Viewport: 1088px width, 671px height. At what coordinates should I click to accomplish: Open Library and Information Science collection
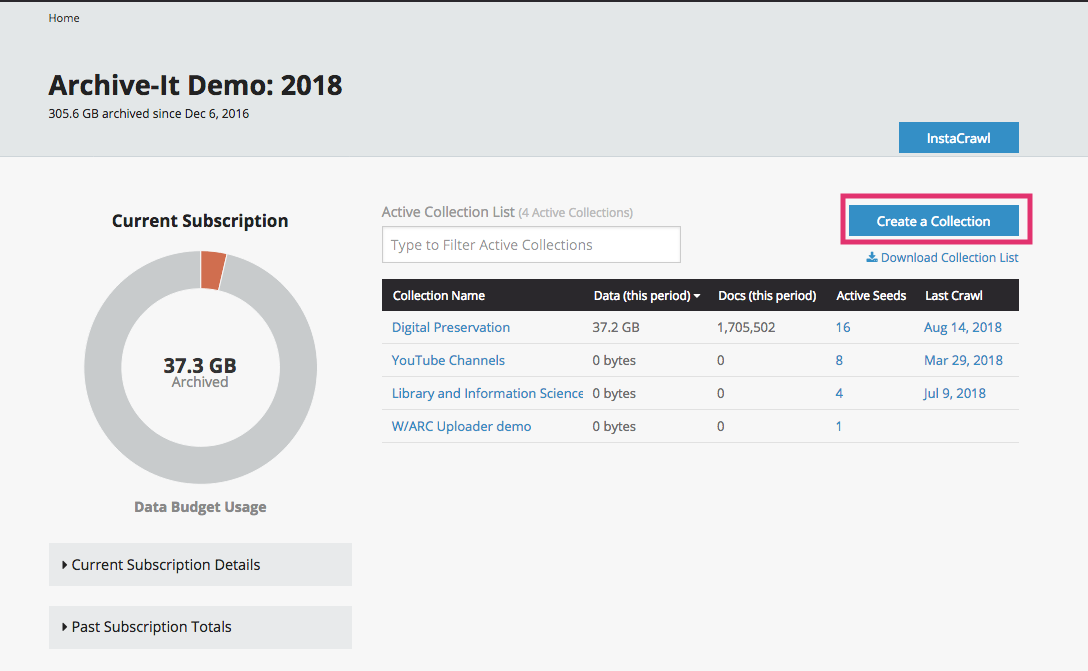(x=487, y=393)
